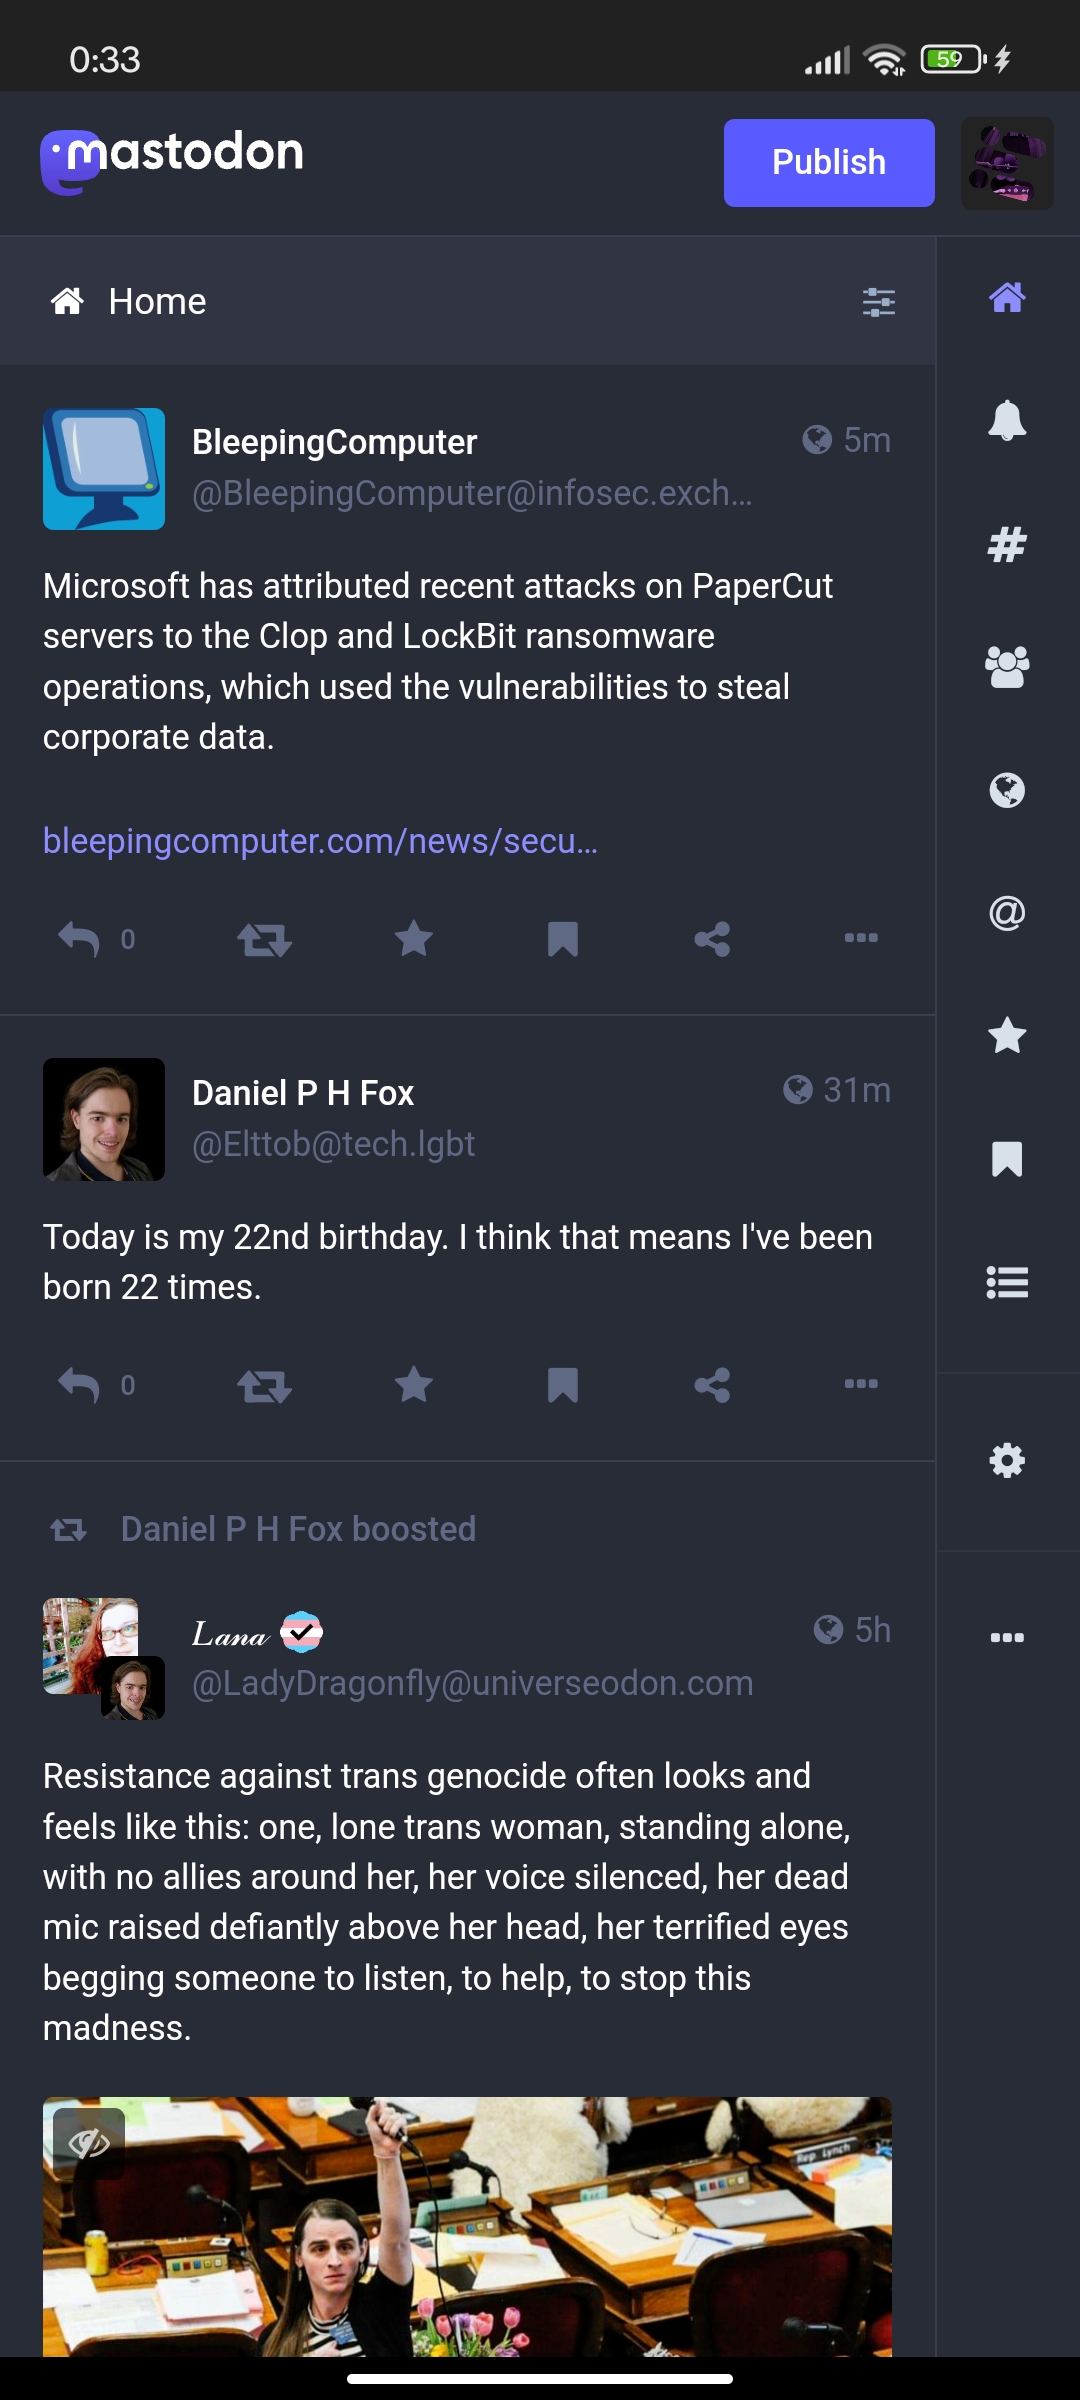The width and height of the screenshot is (1080, 2400).
Task: Open Bookmarks icon in sidebar
Action: (x=1007, y=1159)
